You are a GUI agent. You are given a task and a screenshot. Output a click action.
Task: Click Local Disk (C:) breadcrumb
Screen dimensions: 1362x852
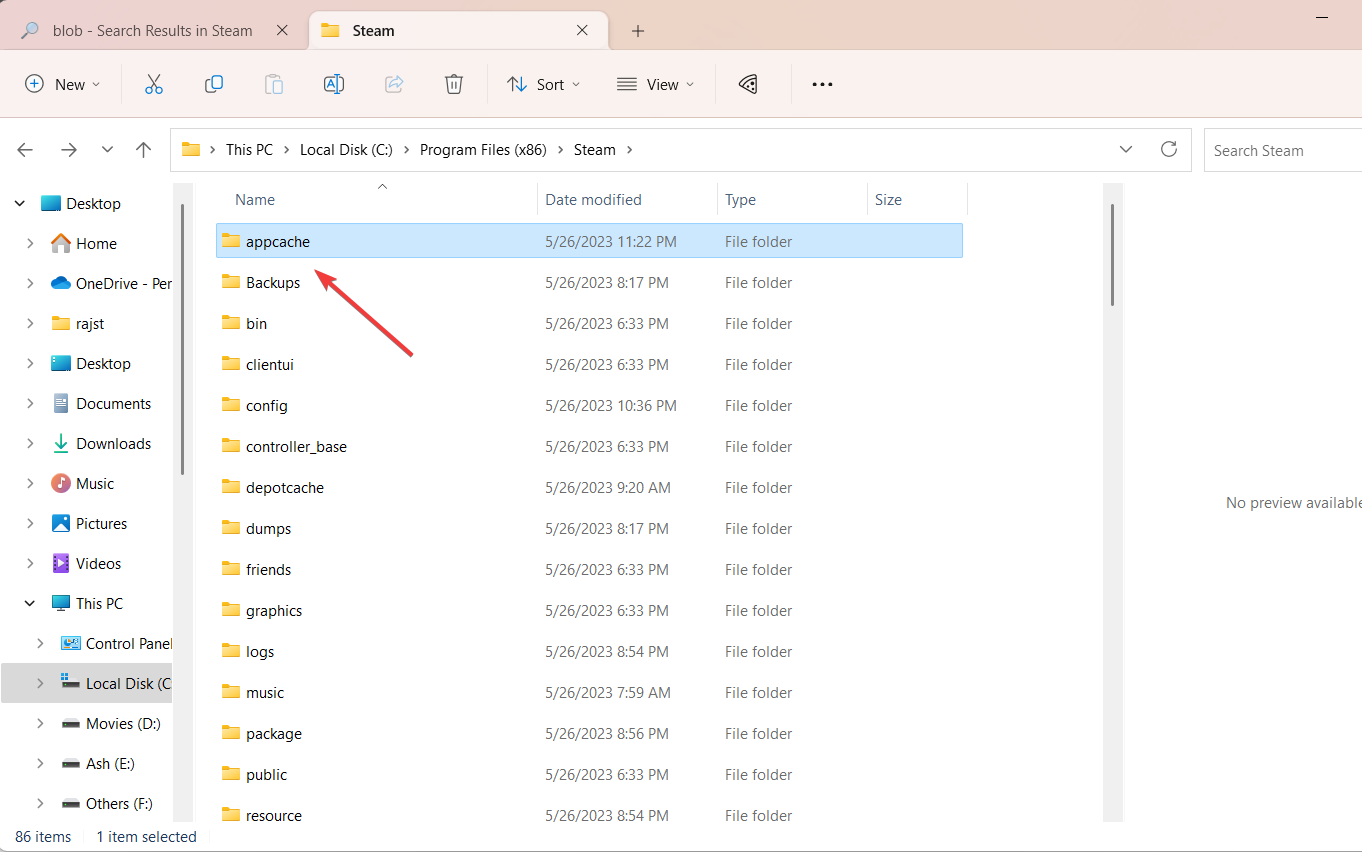346,149
